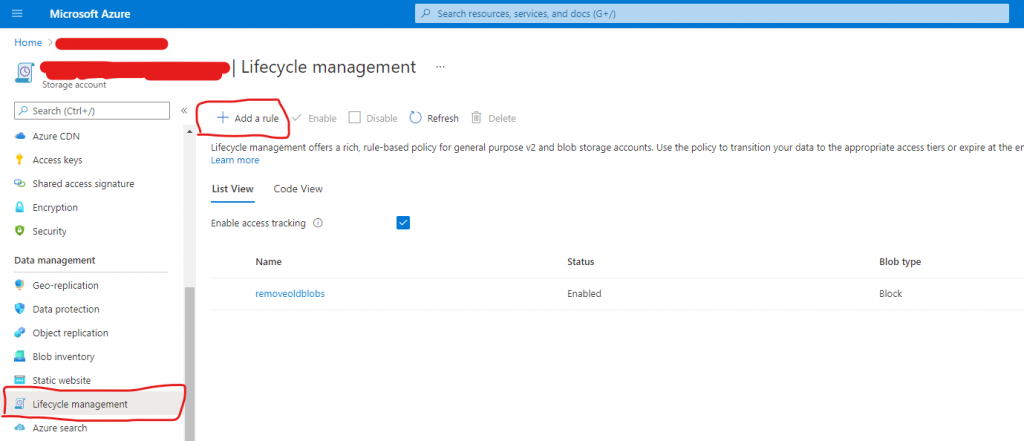Switch to the Code View tab
1024x441 pixels.
point(298,189)
